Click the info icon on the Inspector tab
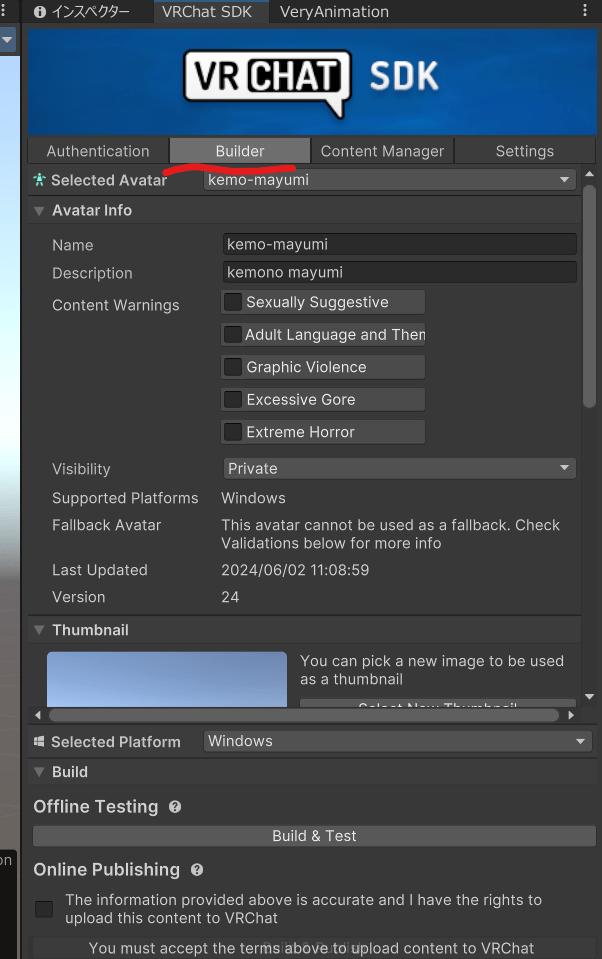 click(x=40, y=13)
